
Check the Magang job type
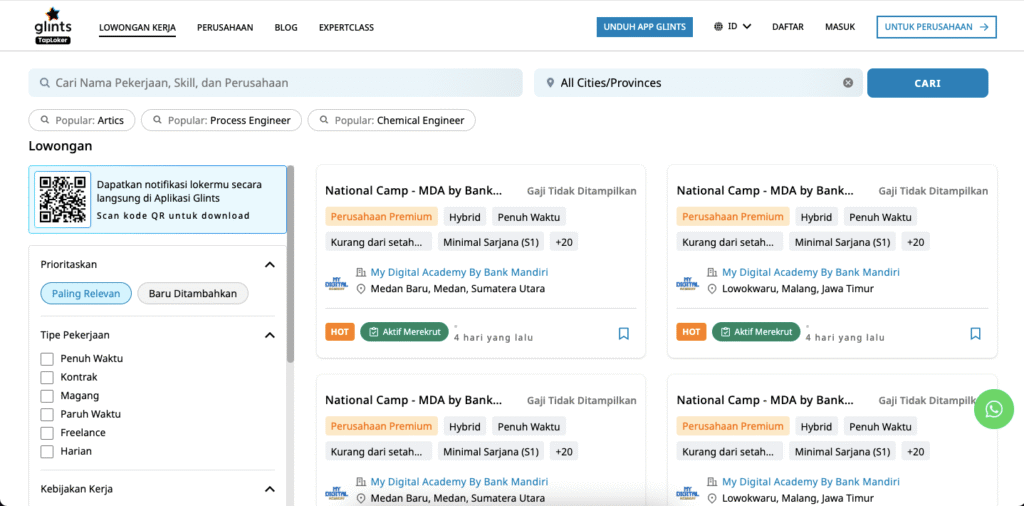pyautogui.click(x=47, y=396)
